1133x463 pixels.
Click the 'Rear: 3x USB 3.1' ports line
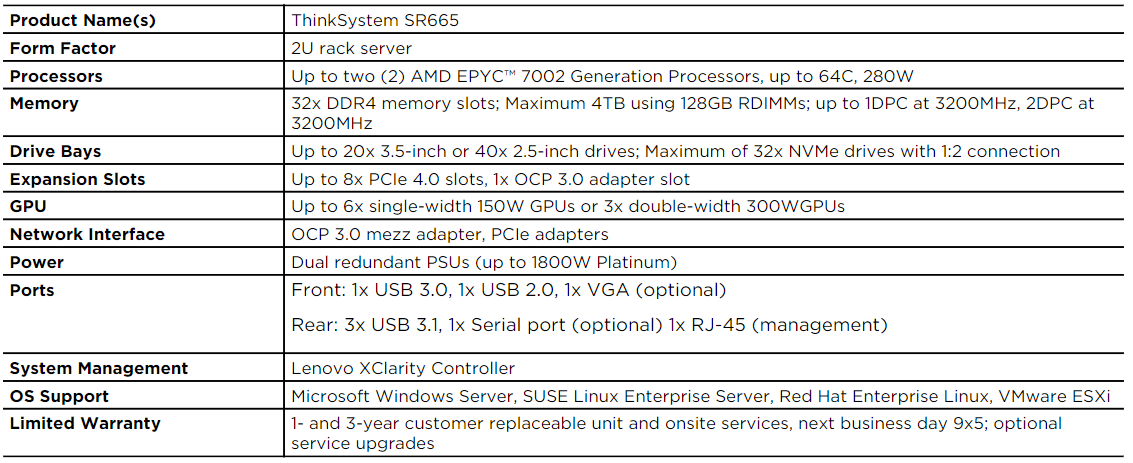point(589,325)
